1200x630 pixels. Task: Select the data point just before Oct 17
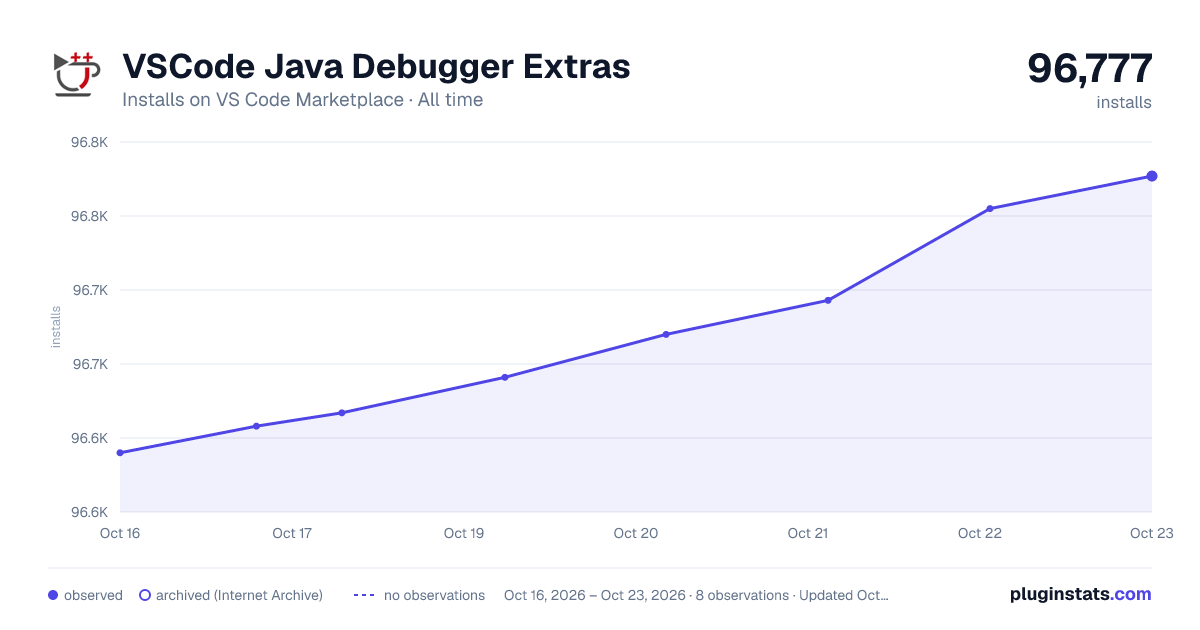(256, 426)
